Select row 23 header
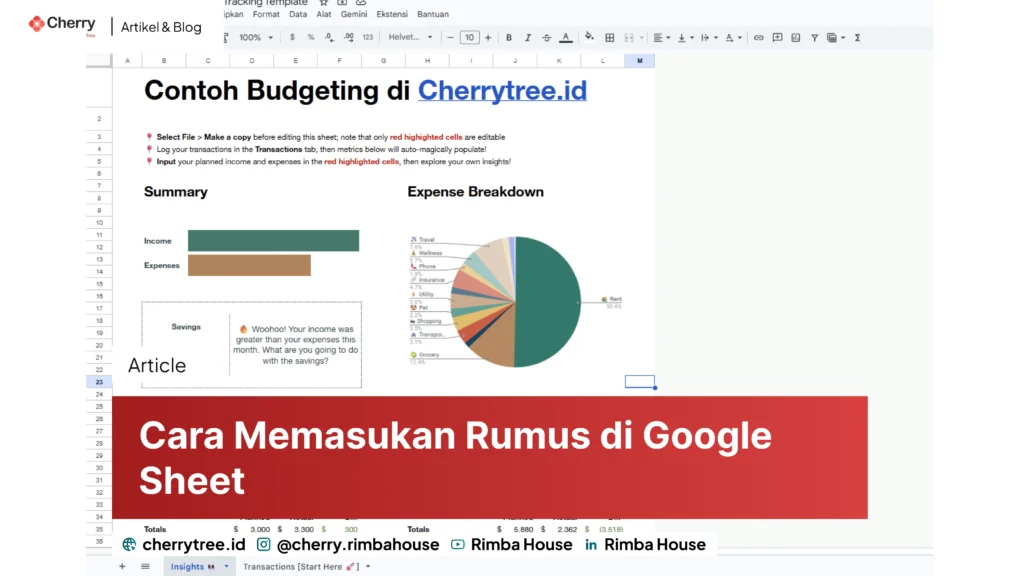Image resolution: width=1024 pixels, height=576 pixels. [x=99, y=382]
